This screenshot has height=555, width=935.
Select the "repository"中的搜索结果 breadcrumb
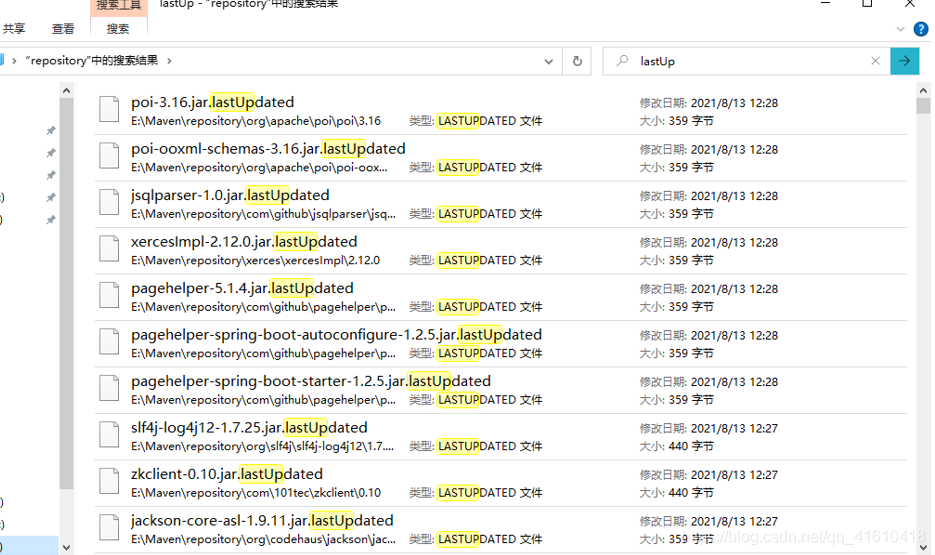[x=92, y=61]
